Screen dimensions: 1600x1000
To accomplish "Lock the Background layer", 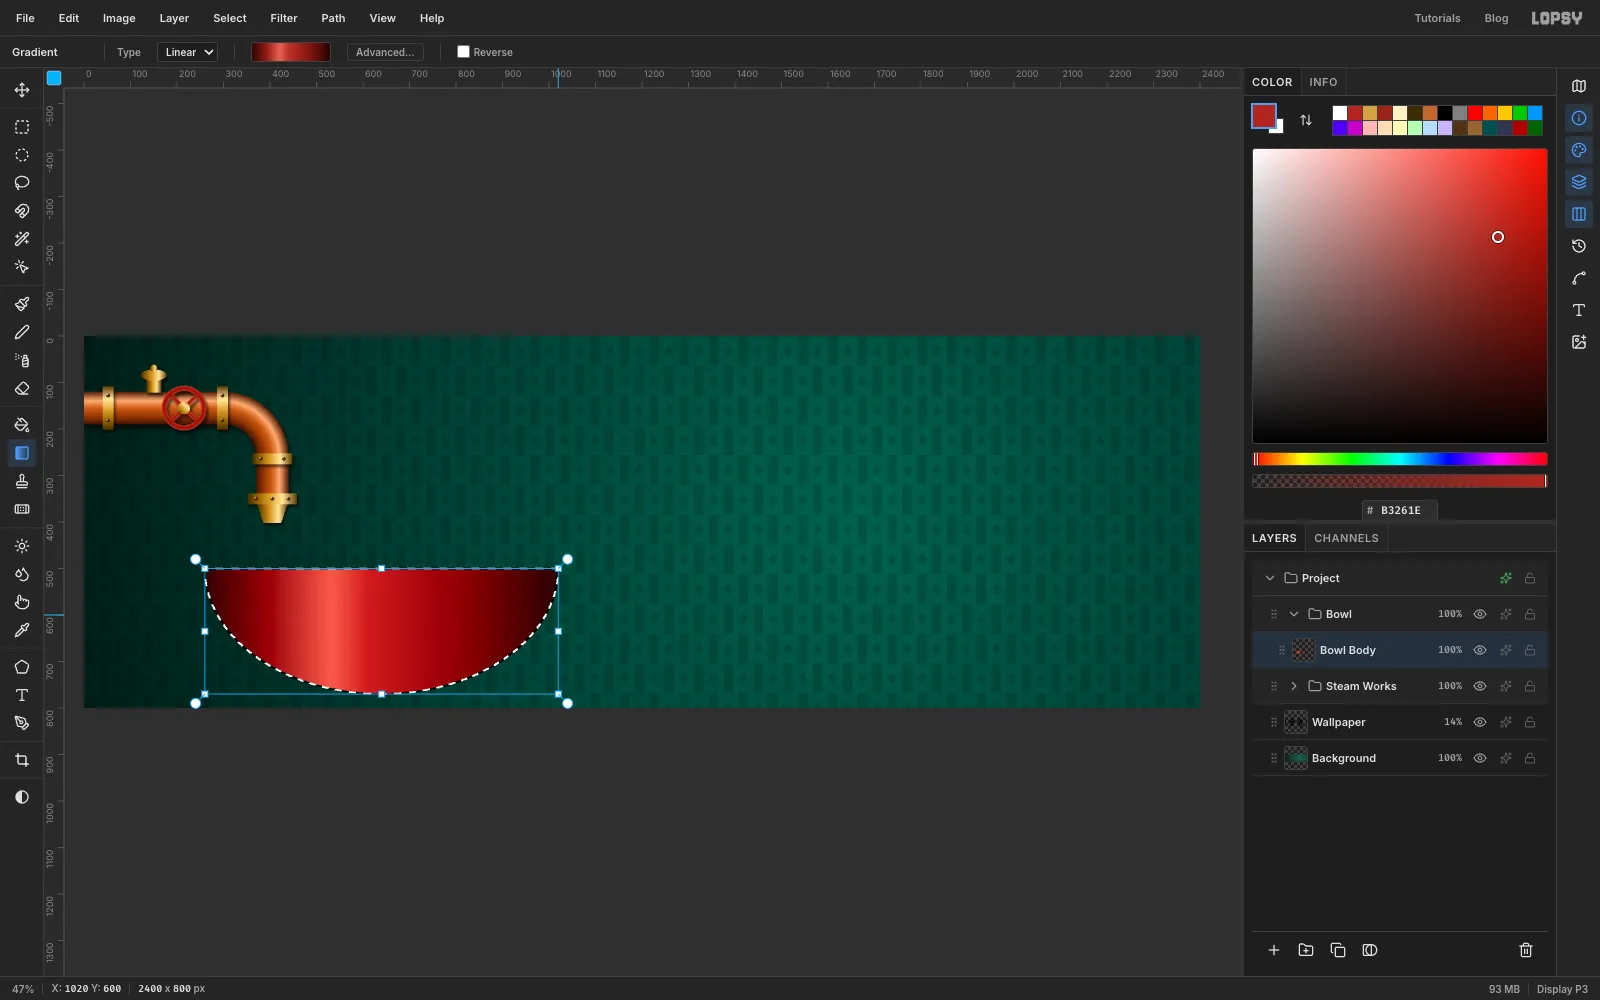I will click(1530, 758).
